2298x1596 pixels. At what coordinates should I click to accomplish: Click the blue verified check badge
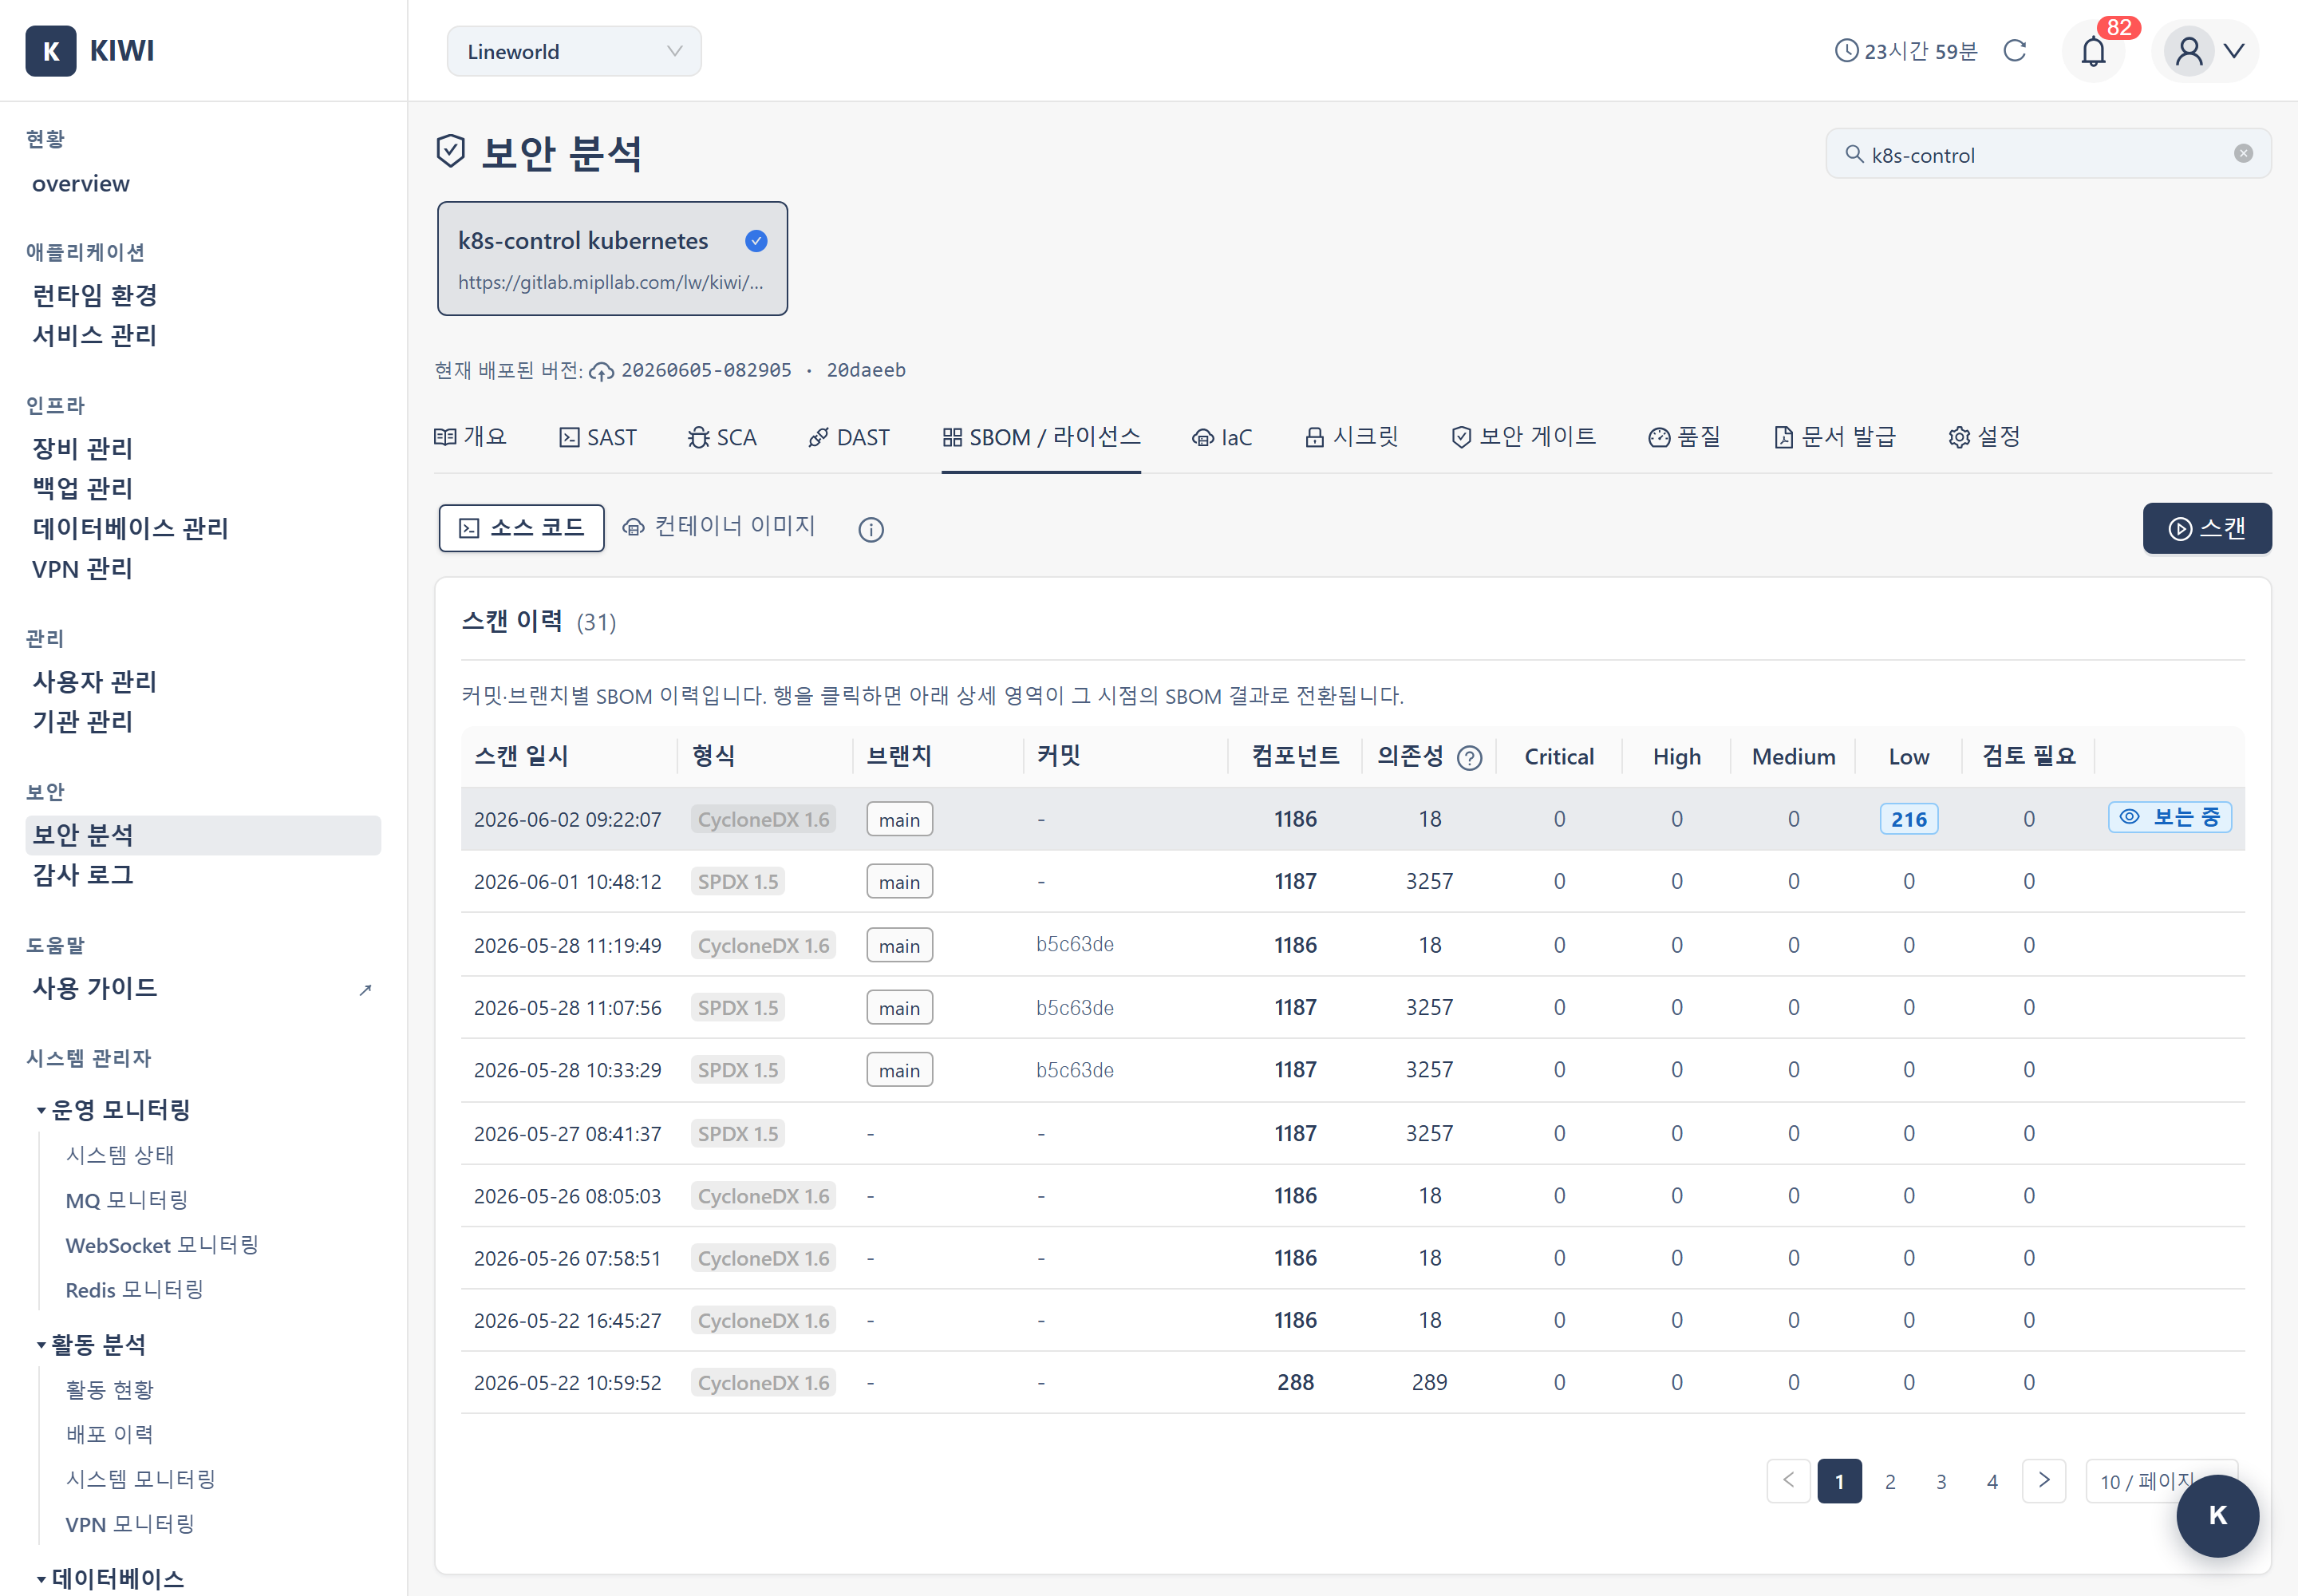pyautogui.click(x=756, y=241)
